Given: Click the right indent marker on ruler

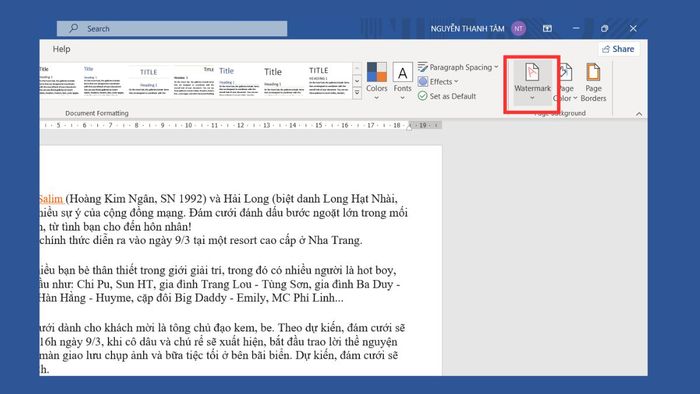Looking at the screenshot, I should [x=410, y=127].
